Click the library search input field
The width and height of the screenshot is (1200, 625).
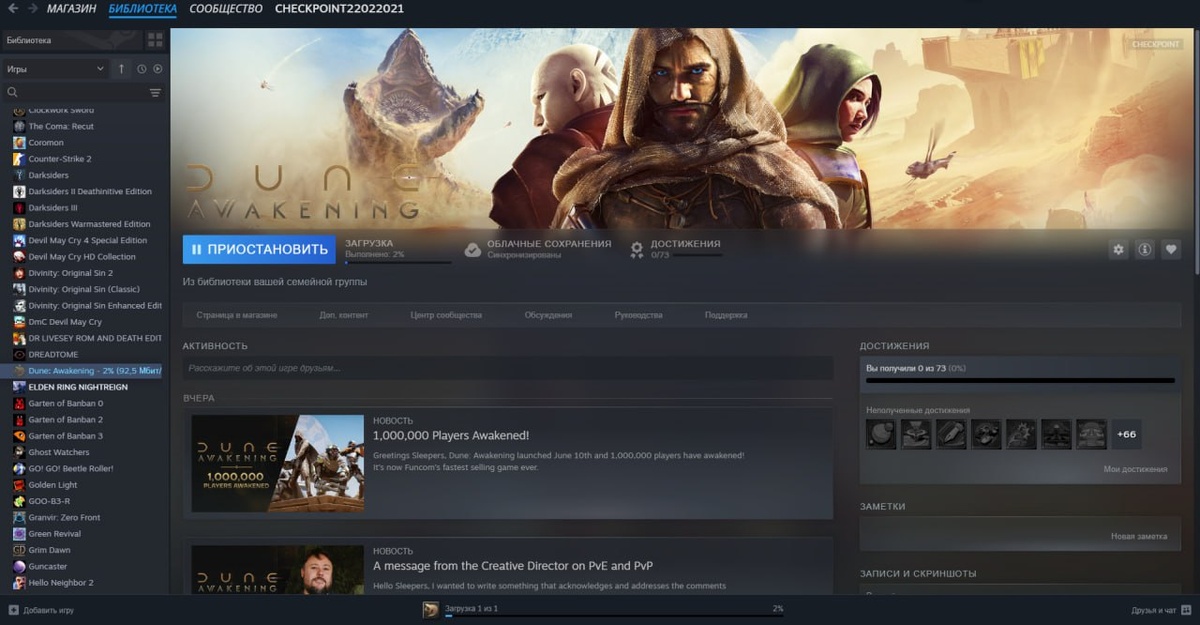(82, 92)
